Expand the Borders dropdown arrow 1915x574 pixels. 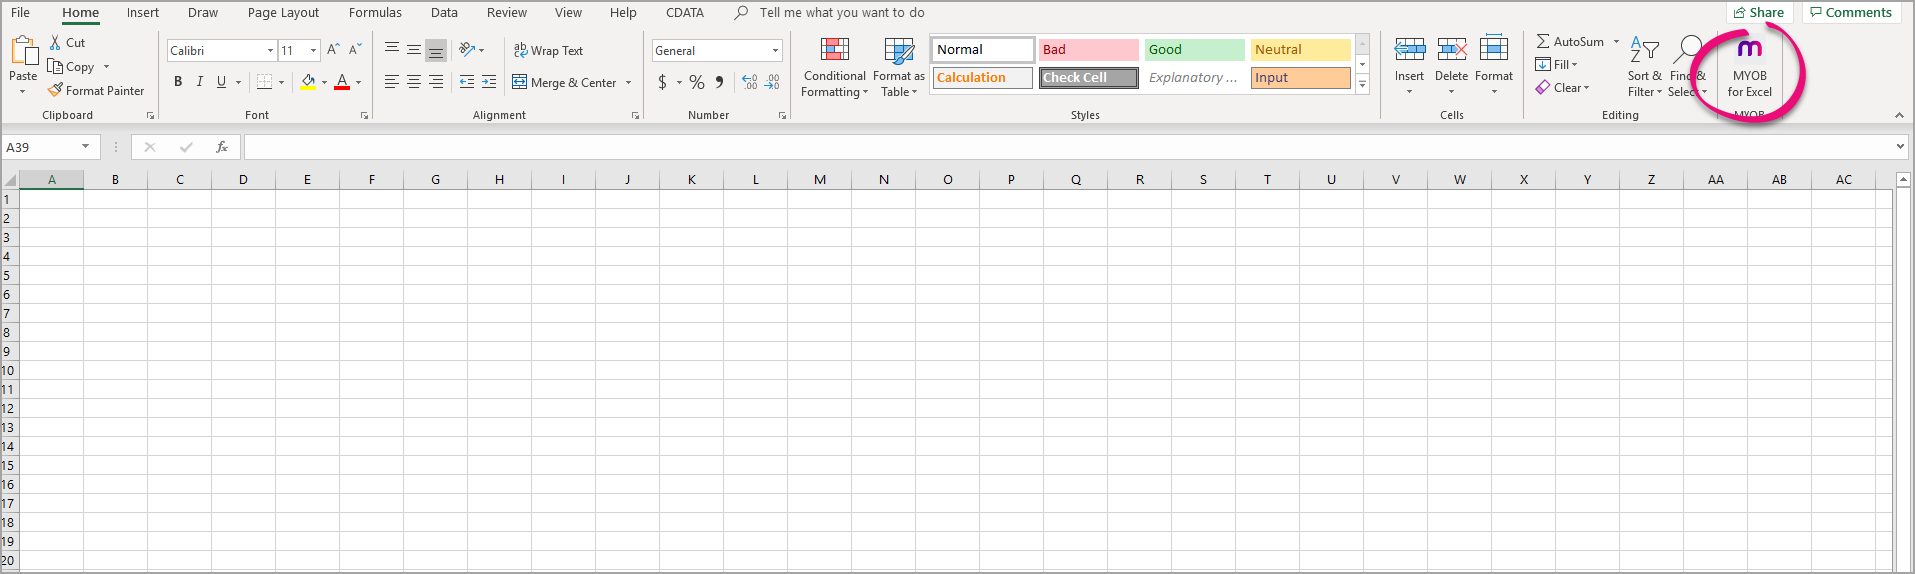point(282,82)
